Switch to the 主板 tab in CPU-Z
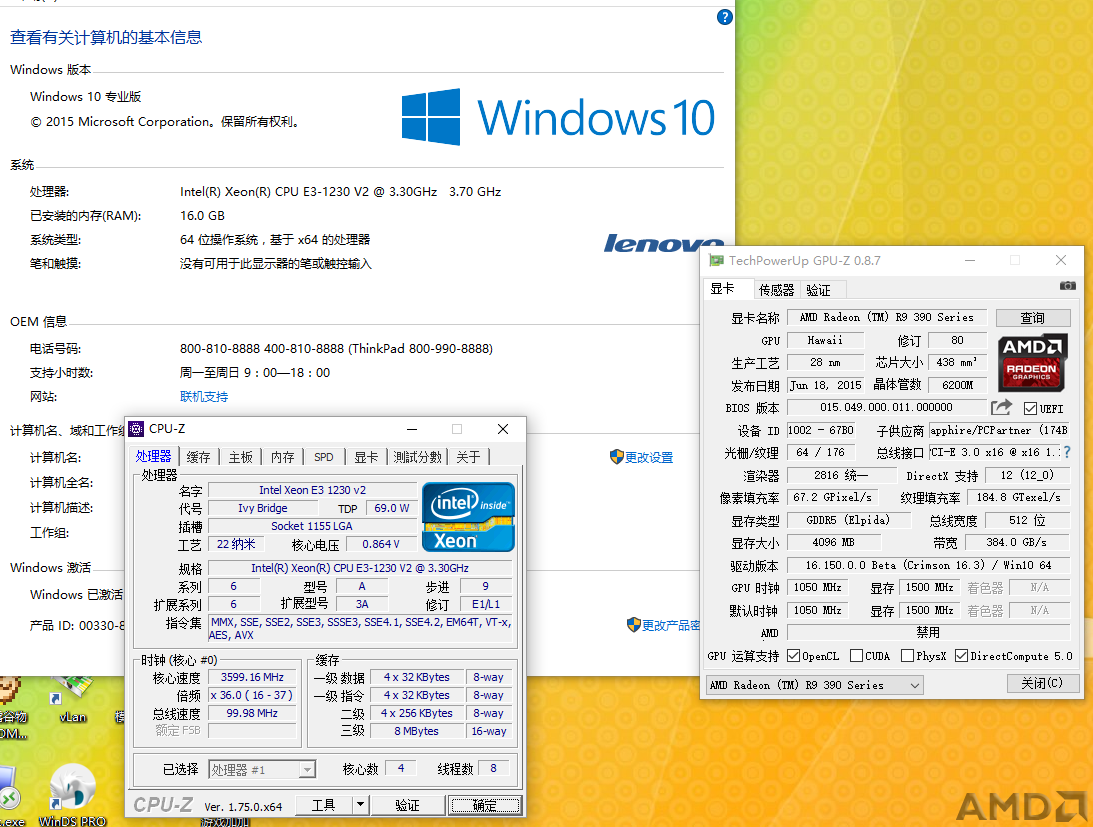Viewport: 1093px width, 827px height. pos(240,457)
